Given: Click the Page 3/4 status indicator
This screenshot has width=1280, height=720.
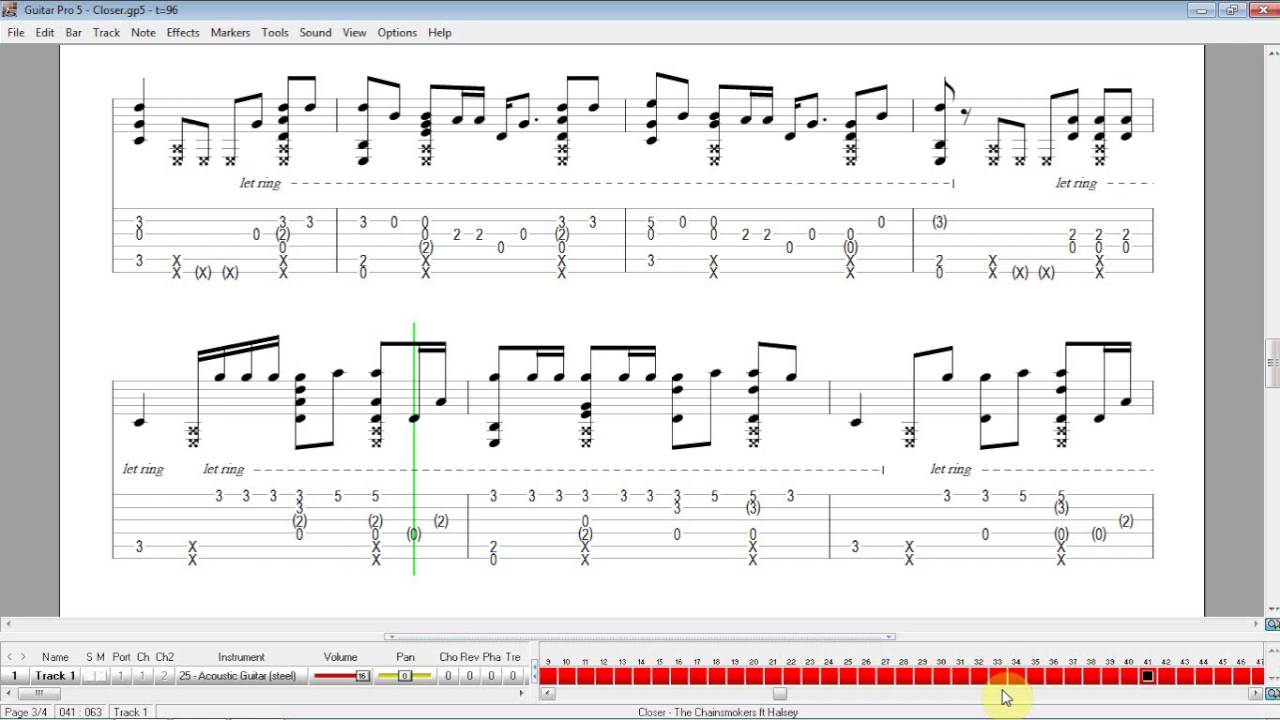Looking at the screenshot, I should (x=25, y=712).
